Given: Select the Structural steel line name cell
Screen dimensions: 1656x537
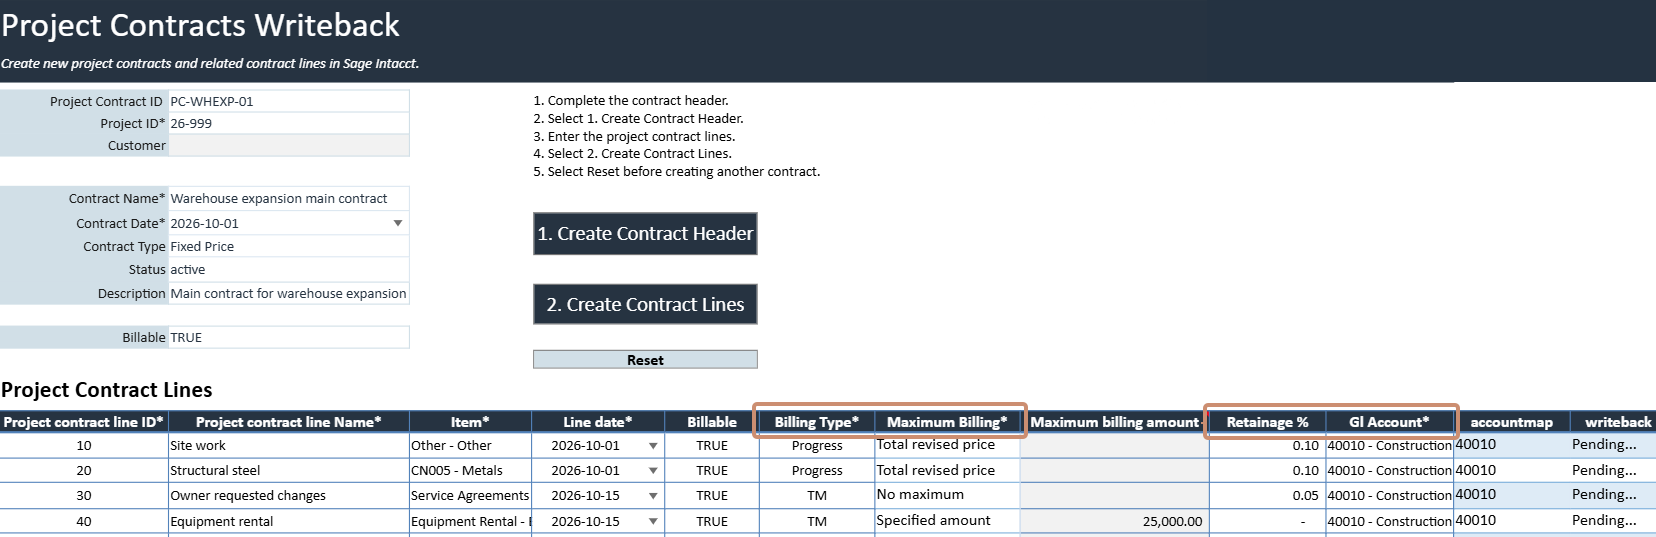Looking at the screenshot, I should click(x=288, y=471).
